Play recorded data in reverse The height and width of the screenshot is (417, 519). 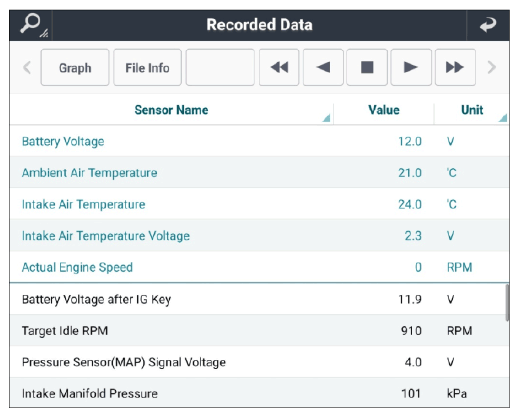(323, 67)
